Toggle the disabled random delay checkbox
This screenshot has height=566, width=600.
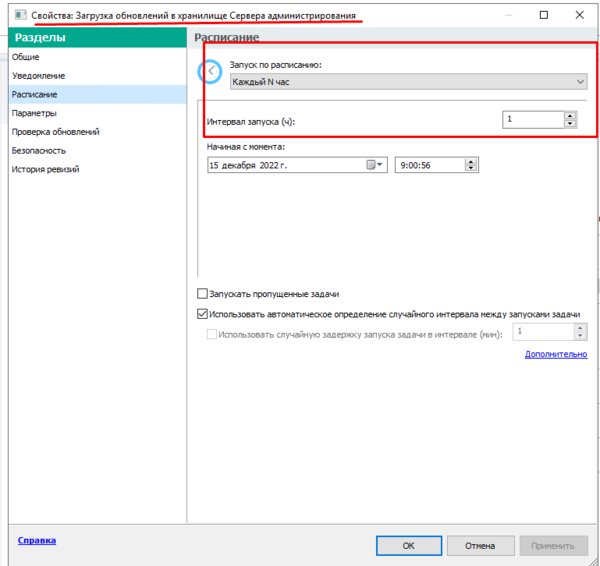coord(211,334)
